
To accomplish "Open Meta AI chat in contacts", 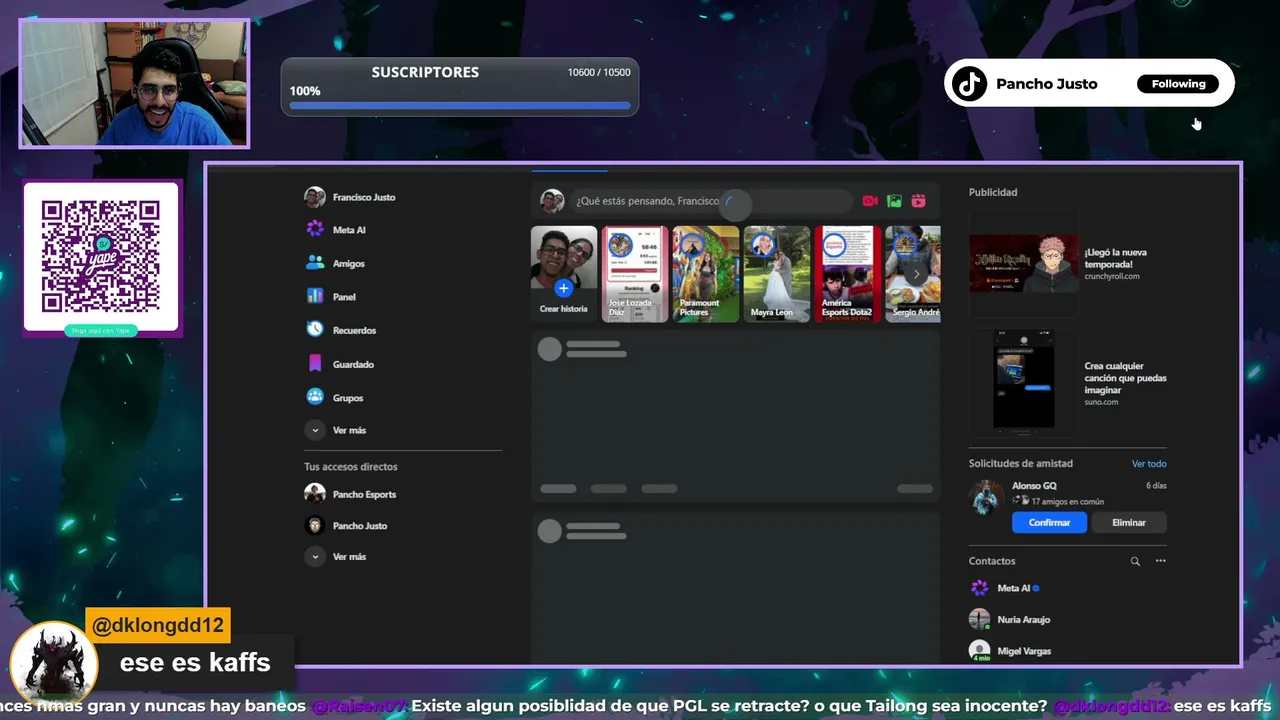I will (1005, 588).
